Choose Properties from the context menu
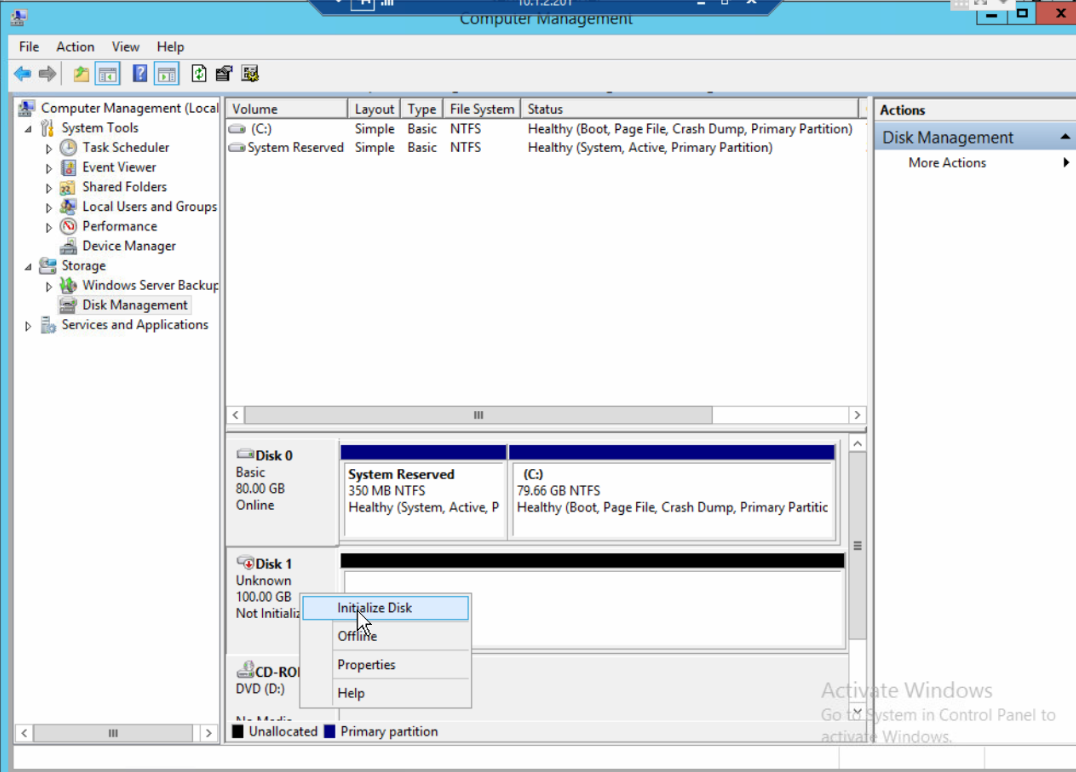The height and width of the screenshot is (772, 1076). 386,665
